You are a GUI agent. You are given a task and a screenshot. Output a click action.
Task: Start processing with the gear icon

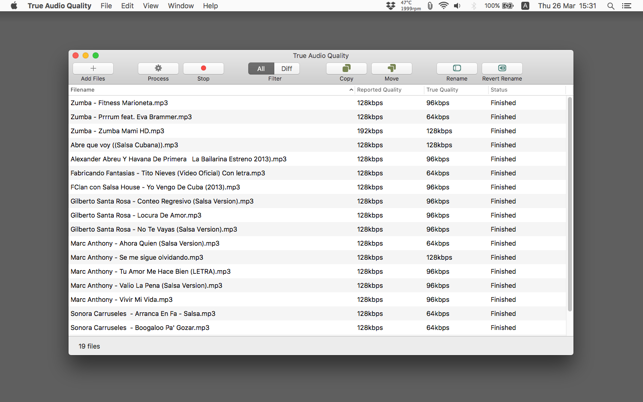point(158,68)
